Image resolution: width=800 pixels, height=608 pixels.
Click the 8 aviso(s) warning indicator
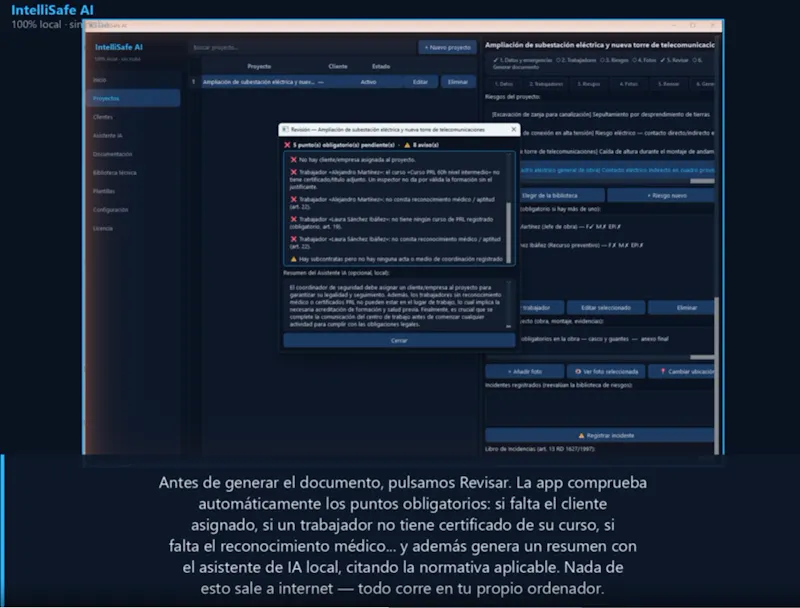tap(421, 145)
